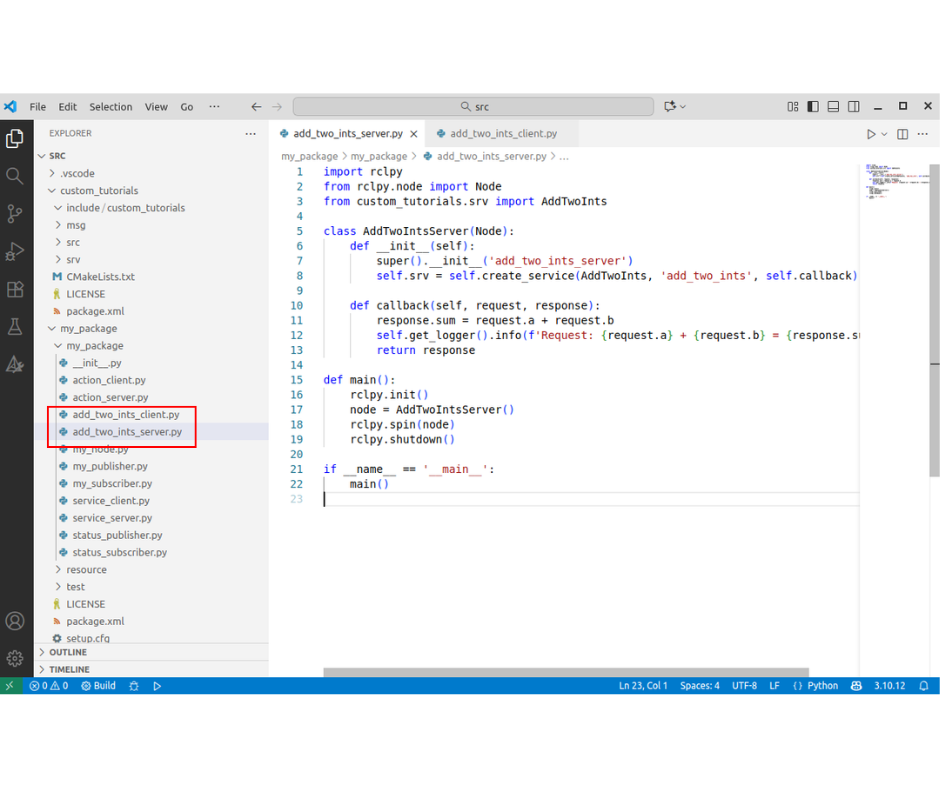Click the Accounts icon in activity bar

[x=15, y=621]
